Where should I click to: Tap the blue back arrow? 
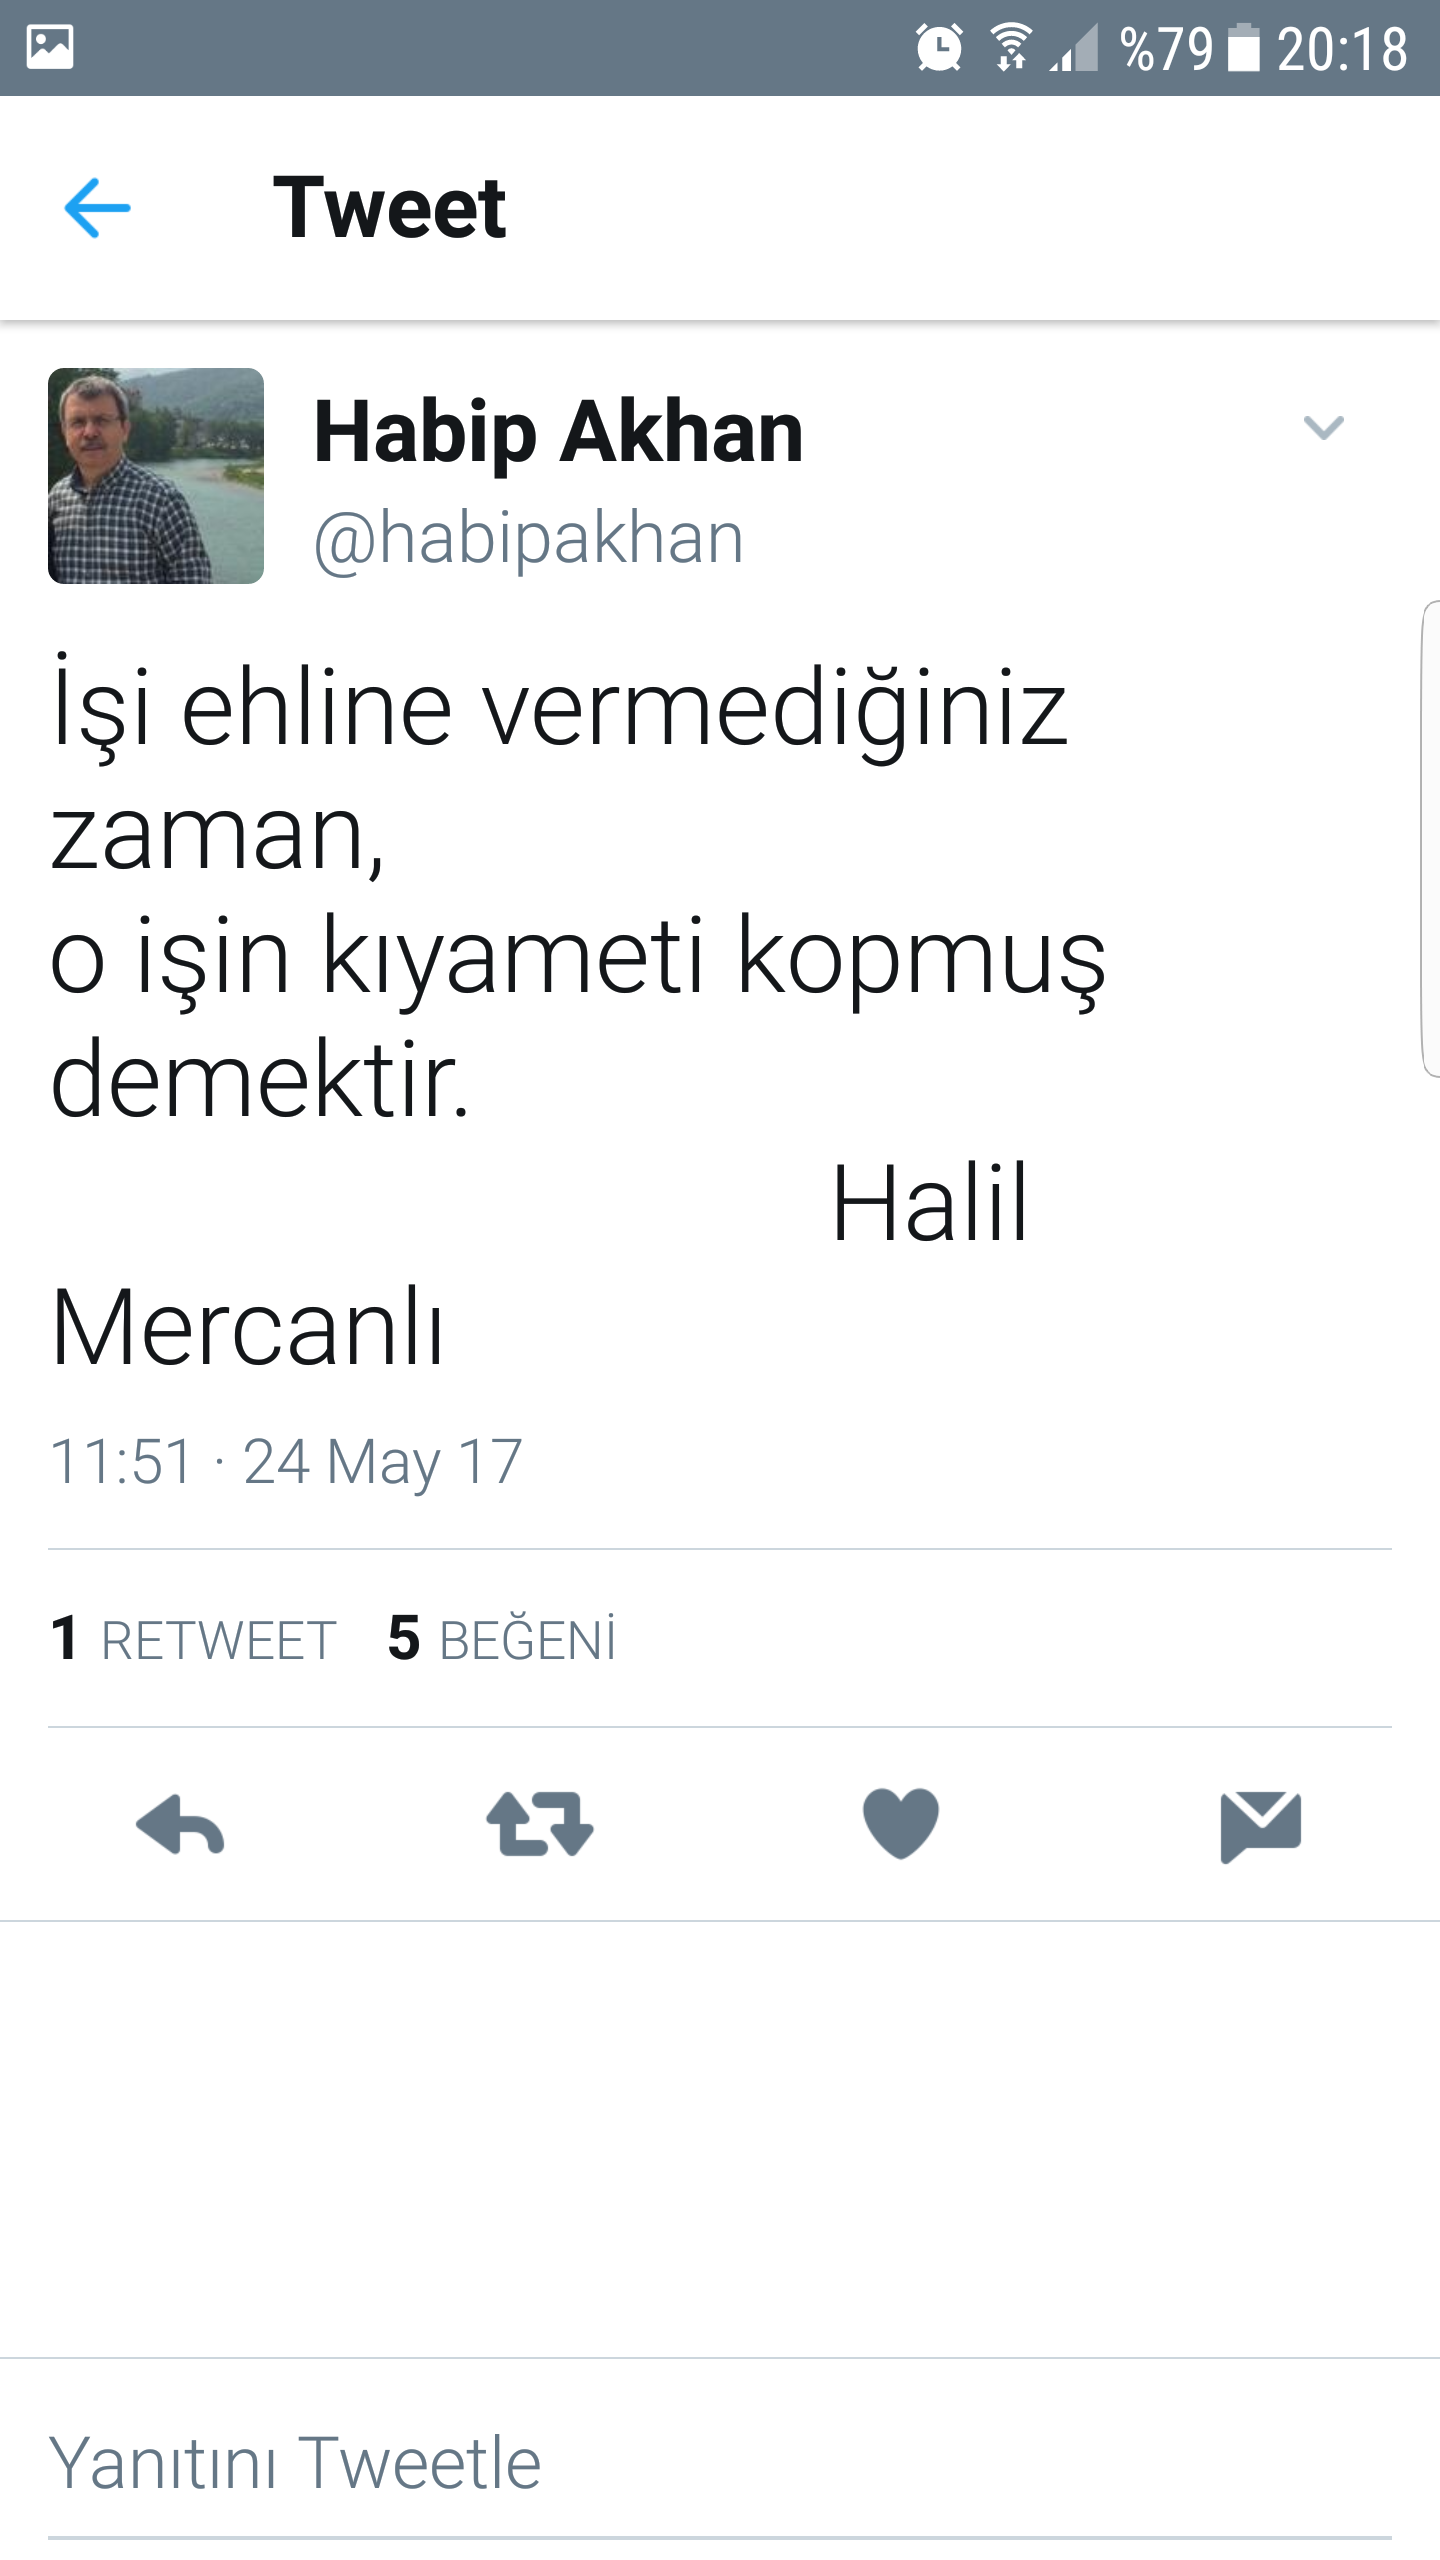tap(97, 208)
